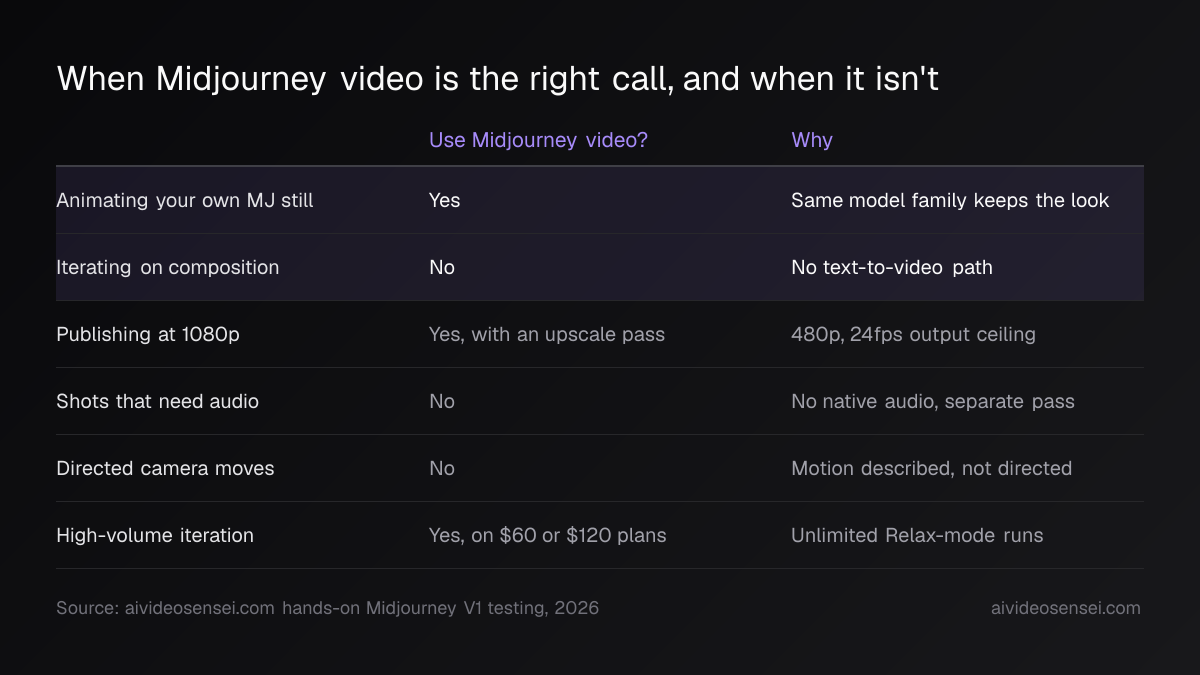This screenshot has height=675, width=1200.
Task: Click 'No' in the Directed camera moves row
Action: coord(441,468)
